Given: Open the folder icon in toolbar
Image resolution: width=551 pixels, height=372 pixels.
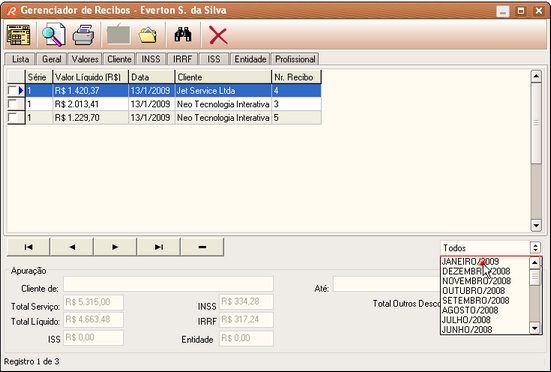Looking at the screenshot, I should (x=148, y=35).
